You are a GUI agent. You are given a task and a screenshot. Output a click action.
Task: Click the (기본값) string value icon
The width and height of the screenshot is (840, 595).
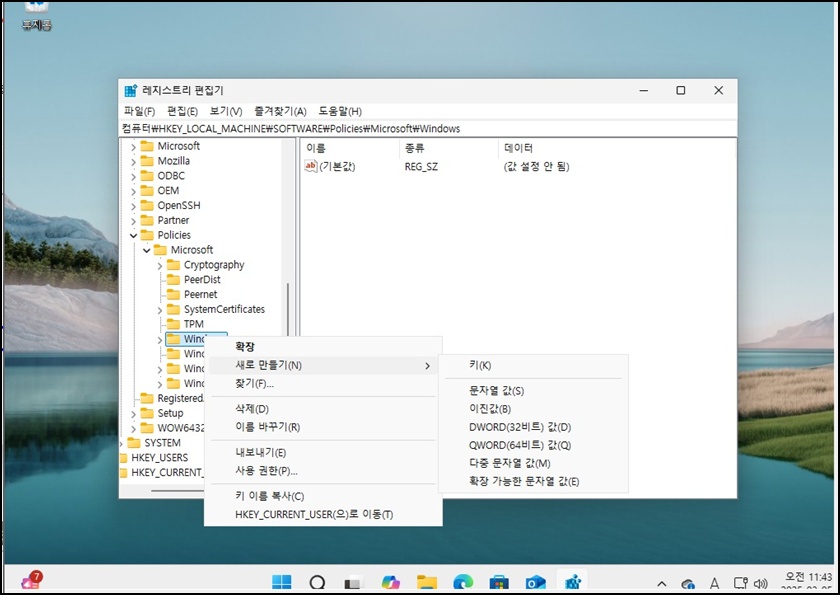311,166
